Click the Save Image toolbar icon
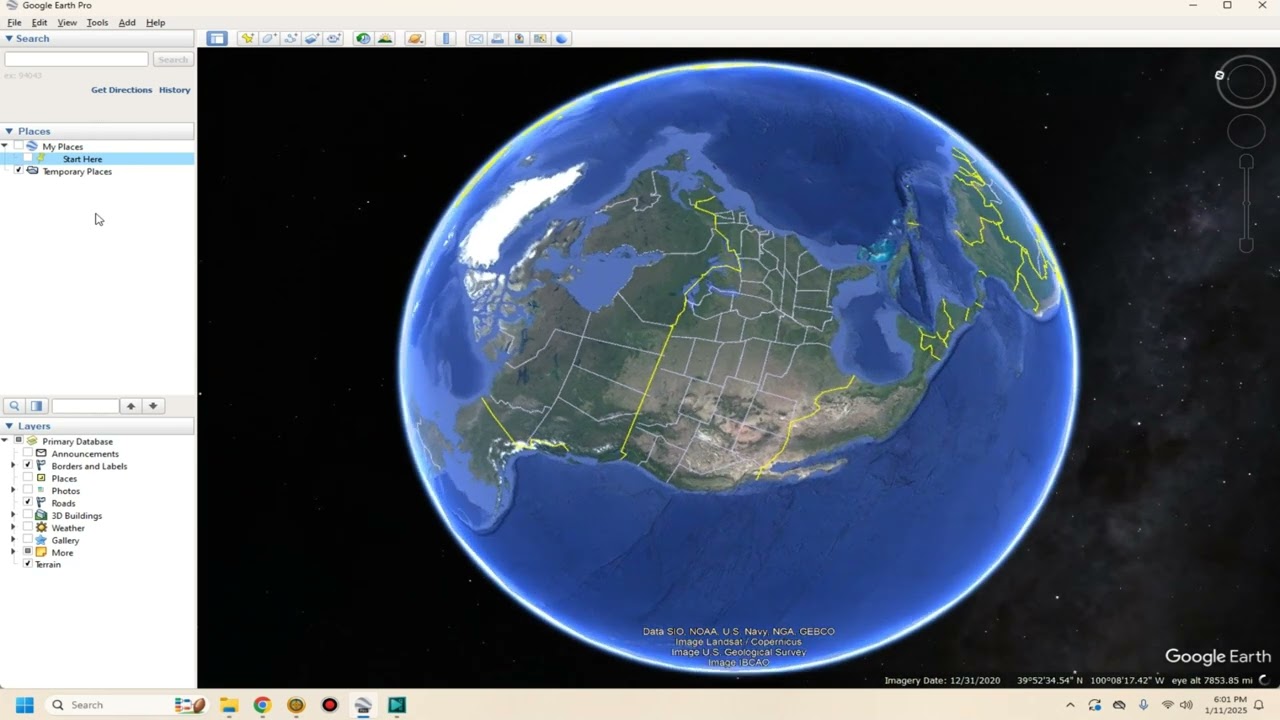The width and height of the screenshot is (1280, 720). coord(519,38)
